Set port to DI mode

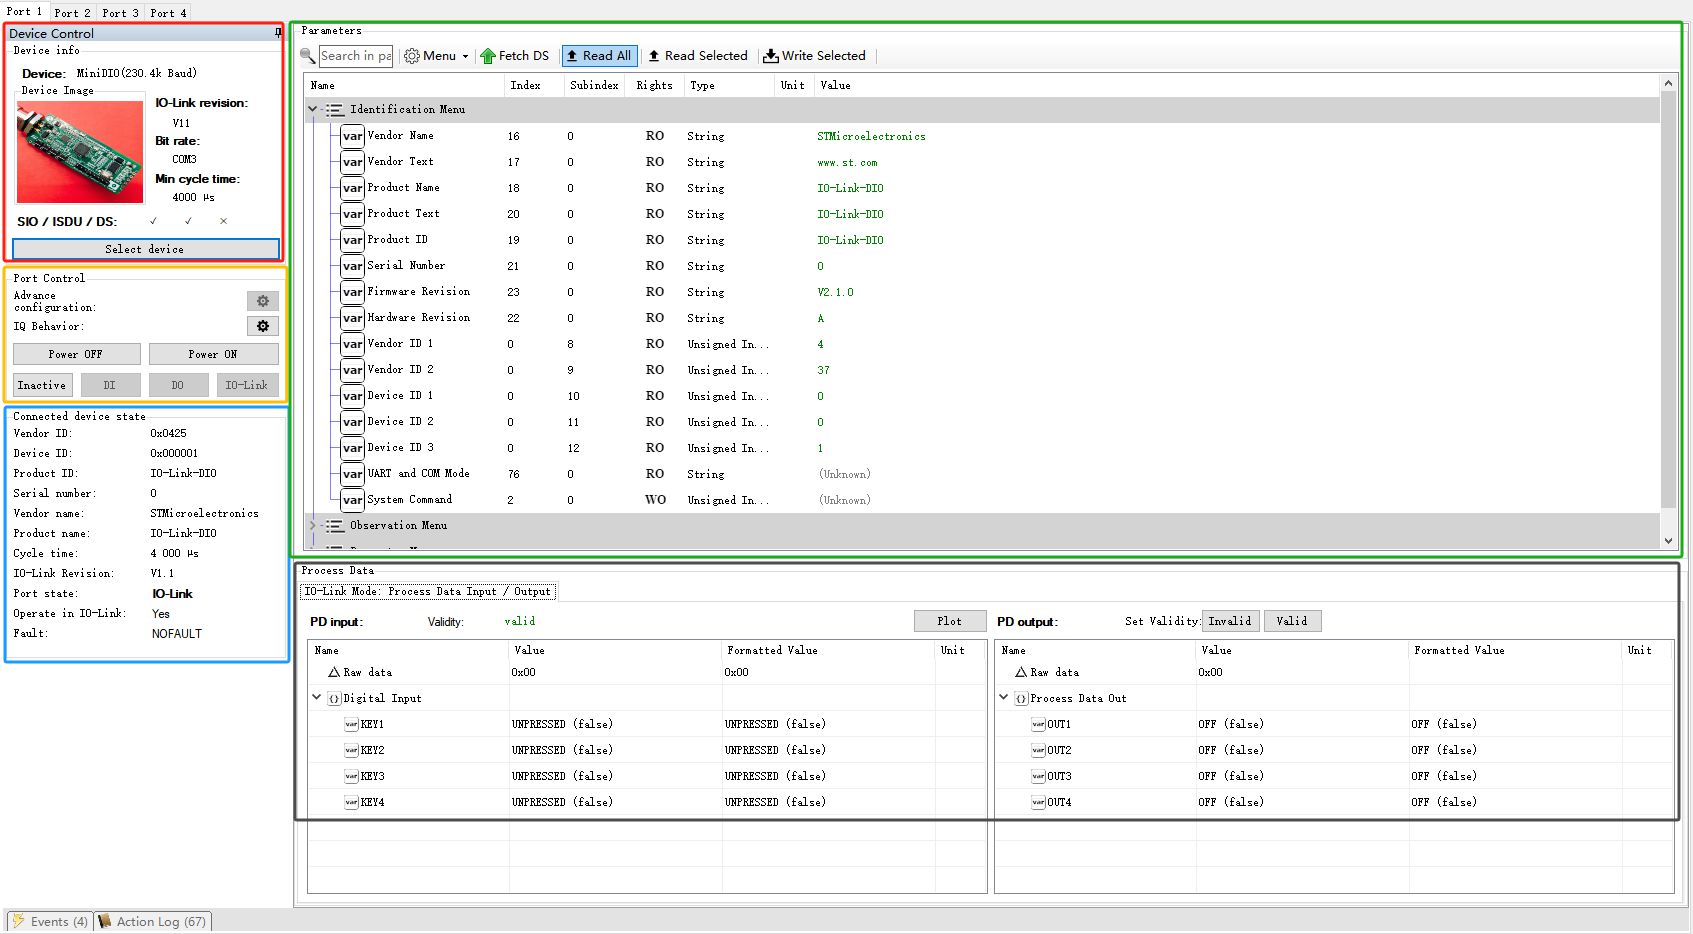point(110,385)
